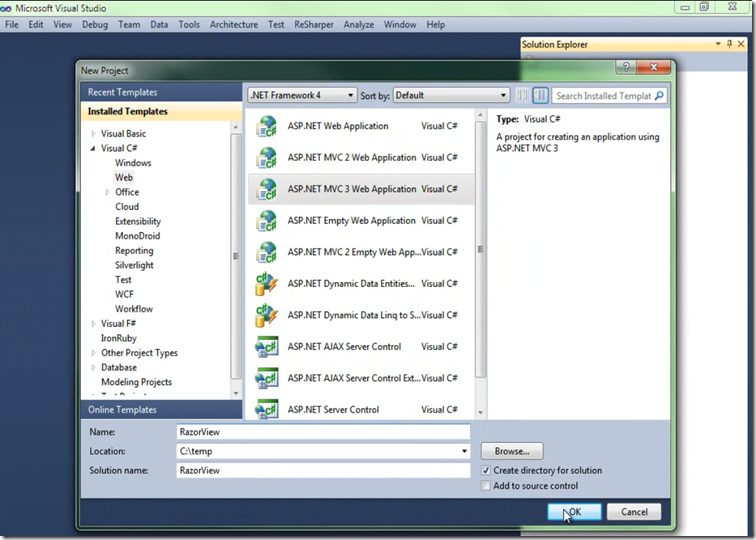Viewport: 756px width, 540px height.
Task: Select the Workflow category
Action: tap(134, 309)
